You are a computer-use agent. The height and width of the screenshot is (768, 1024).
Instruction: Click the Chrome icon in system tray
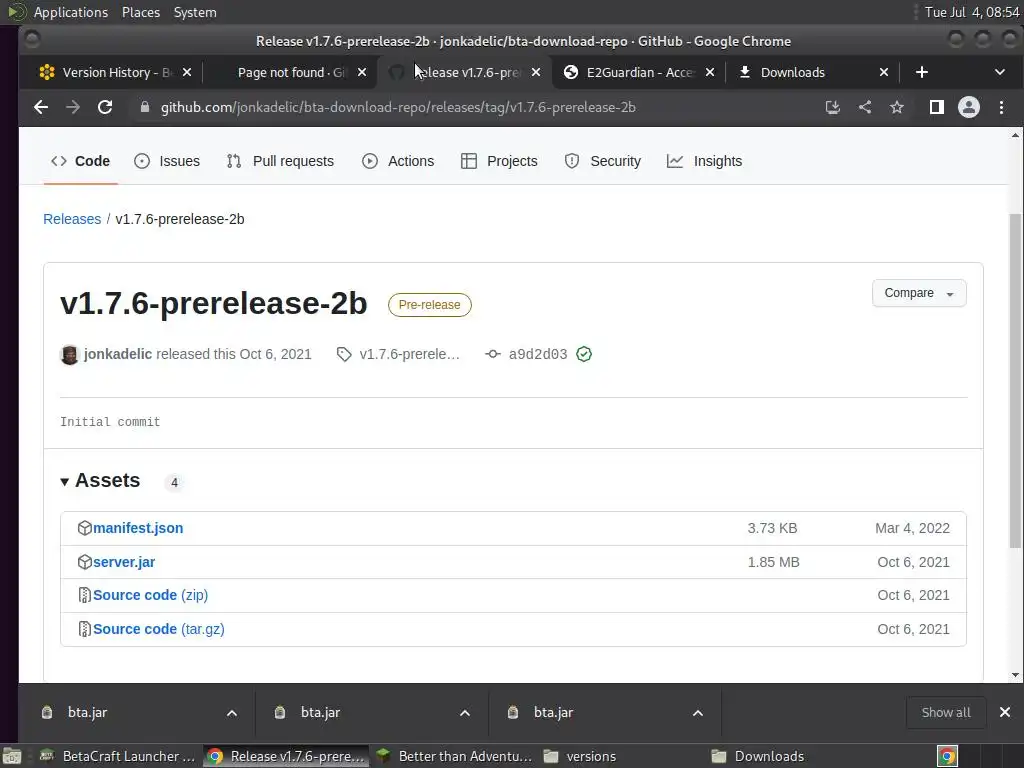pyautogui.click(x=947, y=756)
